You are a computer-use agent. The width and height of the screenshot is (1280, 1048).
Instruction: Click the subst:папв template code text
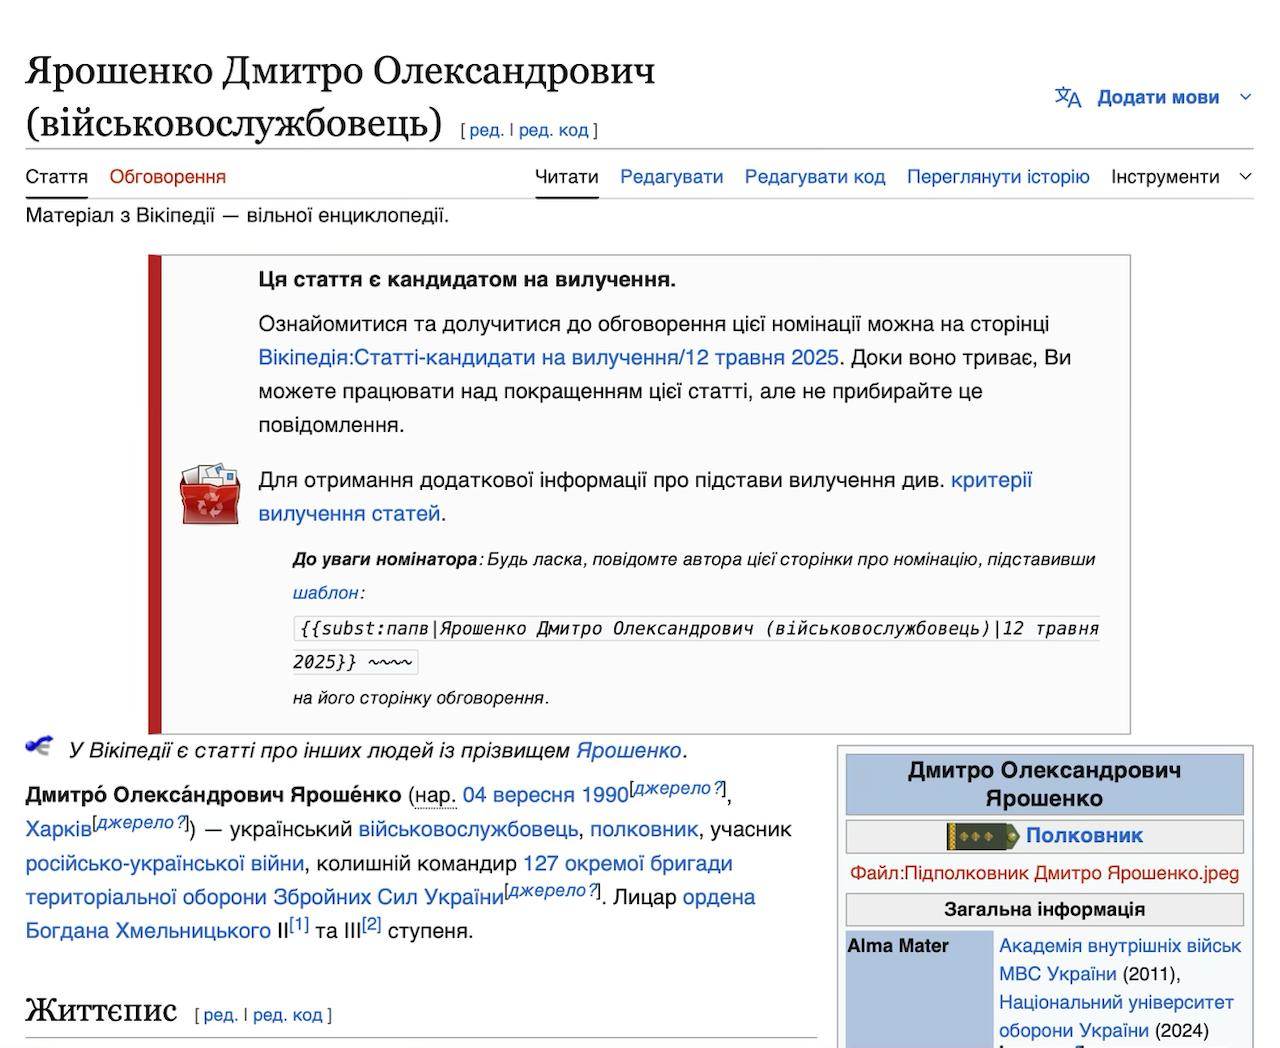coord(697,645)
